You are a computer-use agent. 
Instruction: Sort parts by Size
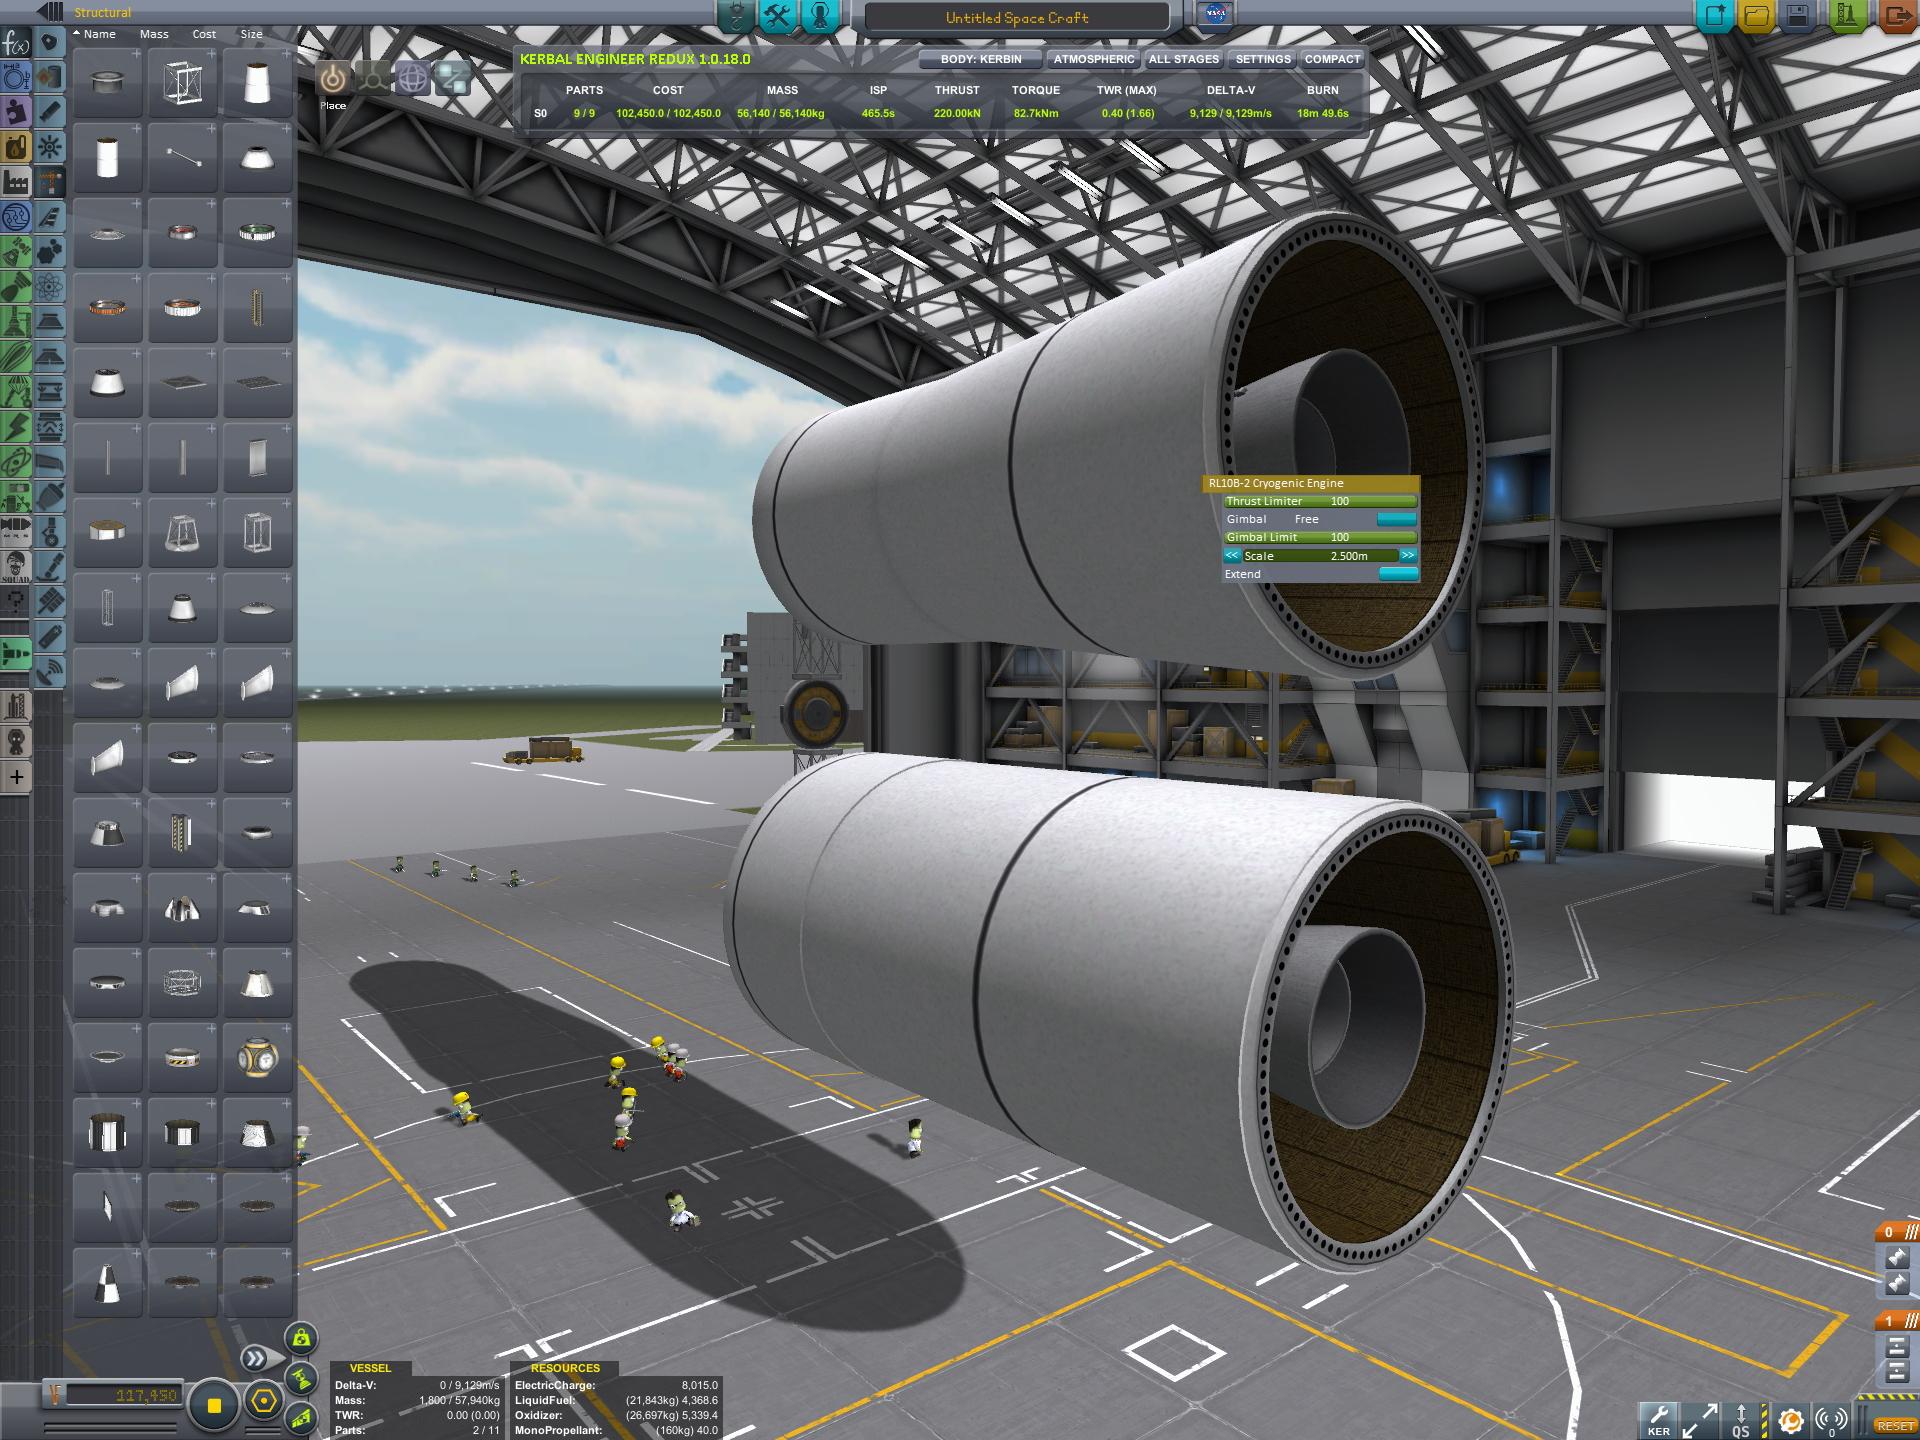tap(251, 34)
